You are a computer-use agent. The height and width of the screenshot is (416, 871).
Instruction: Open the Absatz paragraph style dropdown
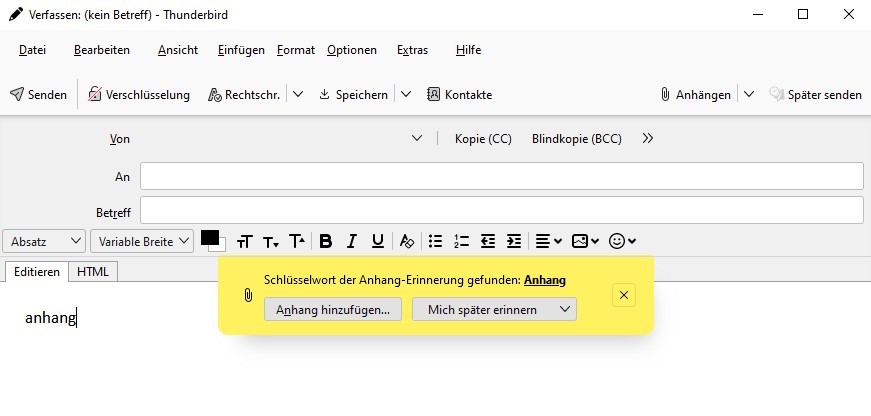click(x=46, y=241)
